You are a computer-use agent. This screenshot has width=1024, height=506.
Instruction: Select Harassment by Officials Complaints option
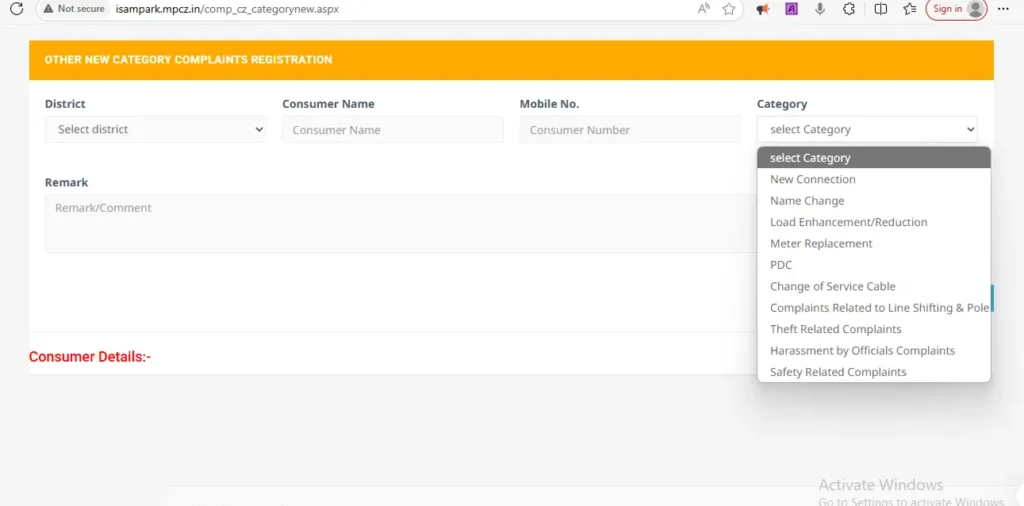click(x=874, y=351)
